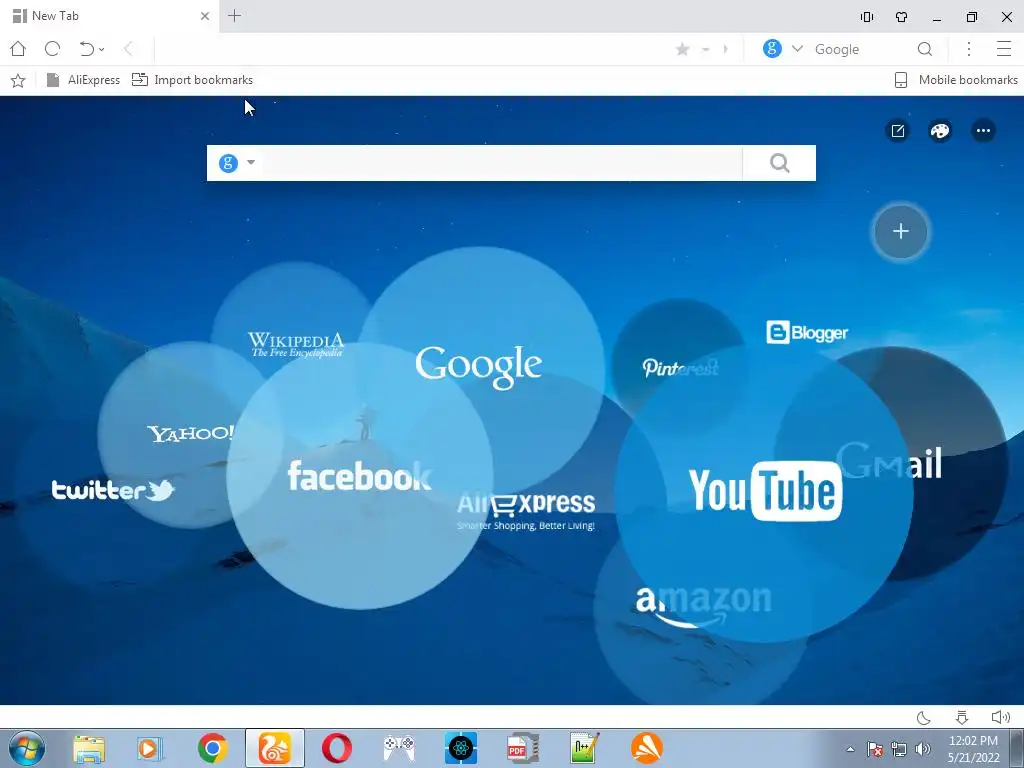Open the three-dot options on new tab page
Viewport: 1024px width, 768px height.
[983, 131]
